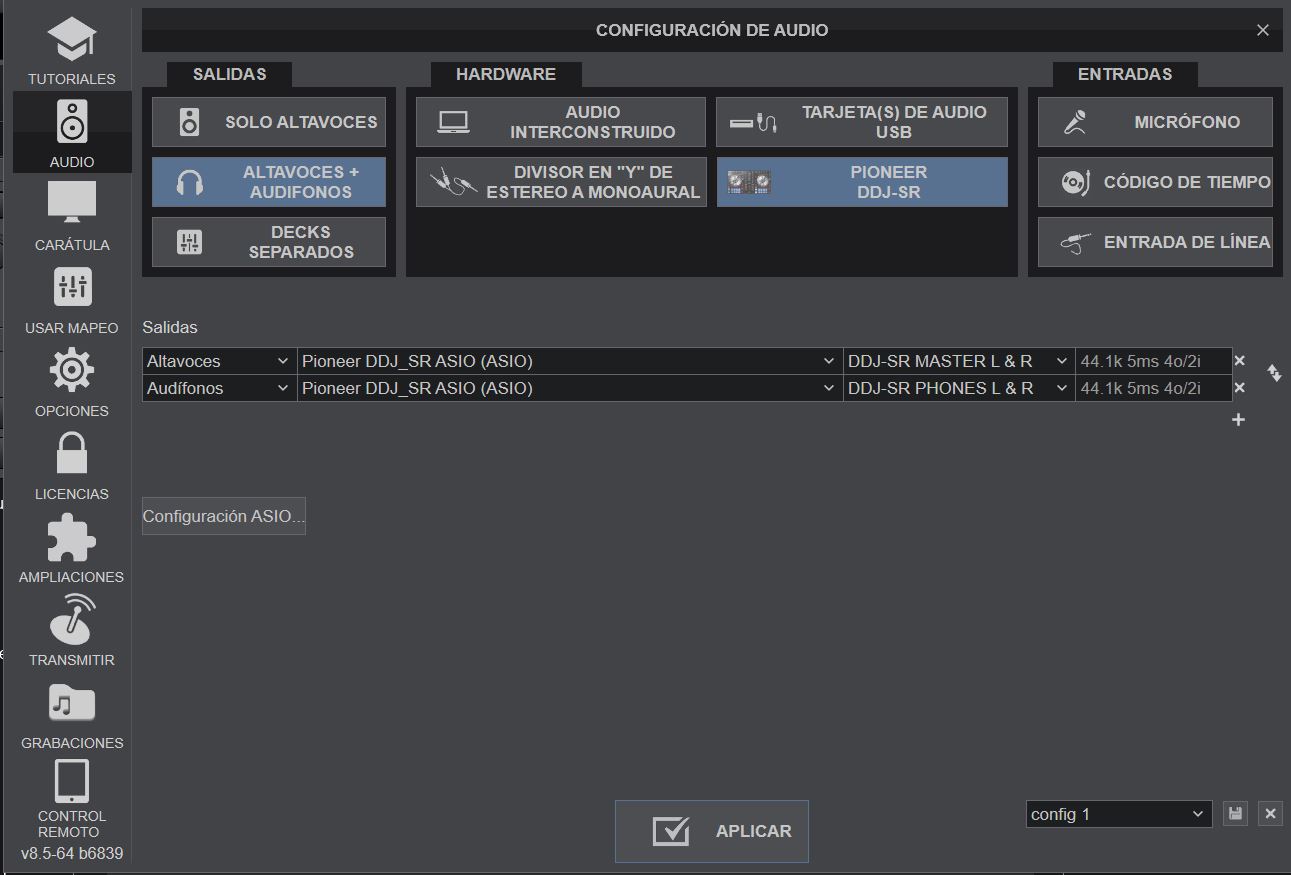Select Solo Altavoces output mode

point(269,122)
